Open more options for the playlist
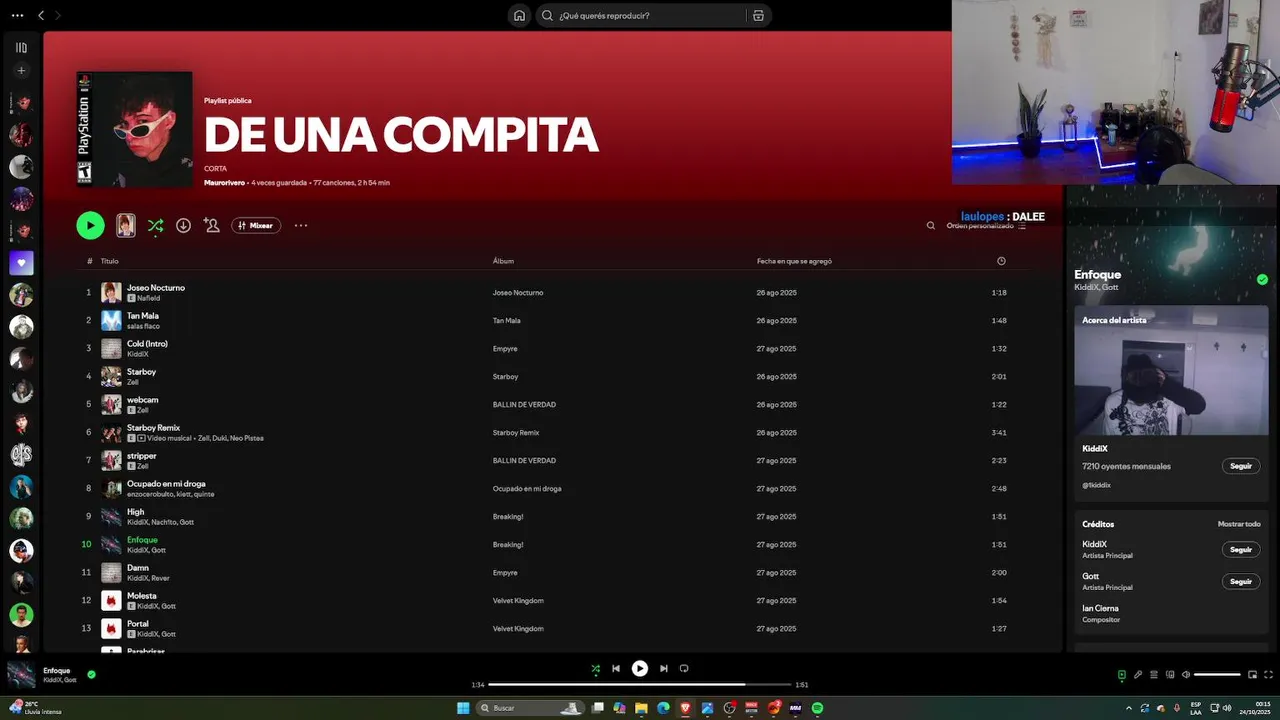 [x=301, y=225]
